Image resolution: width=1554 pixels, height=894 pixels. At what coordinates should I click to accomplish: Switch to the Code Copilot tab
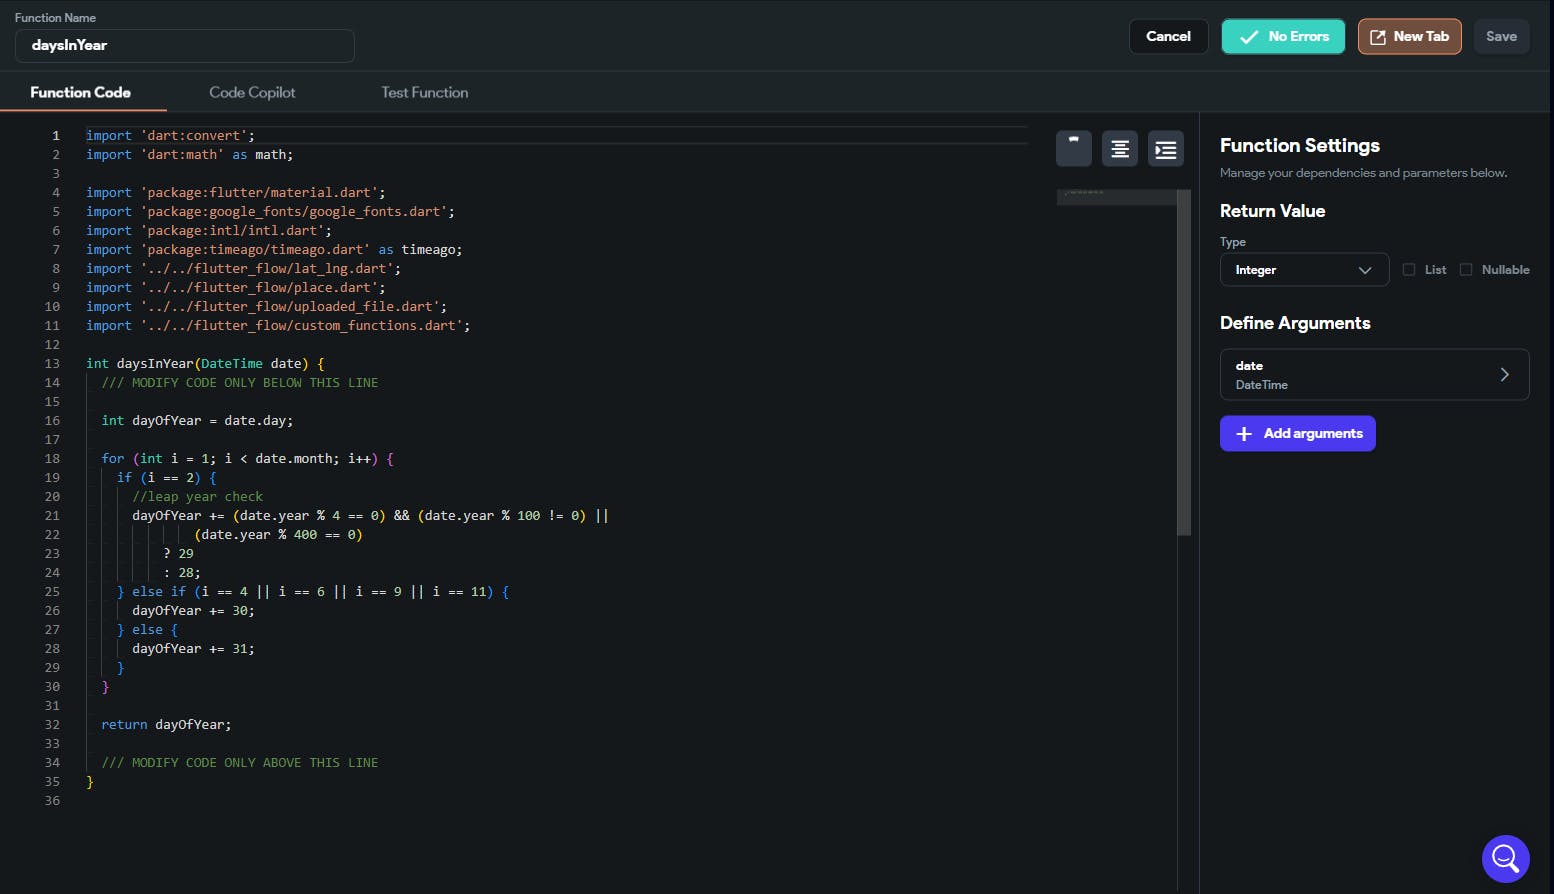click(252, 92)
